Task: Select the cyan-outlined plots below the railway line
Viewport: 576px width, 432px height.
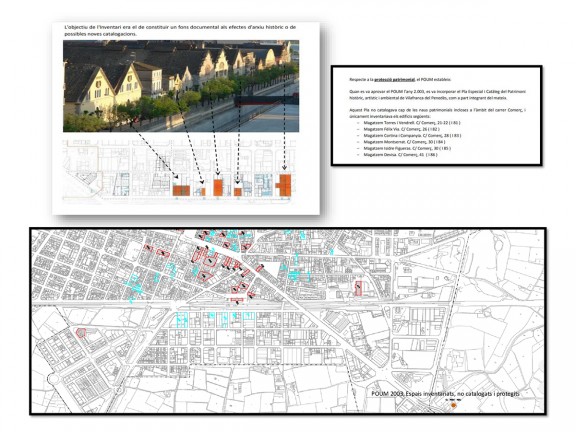Action: [x=215, y=319]
